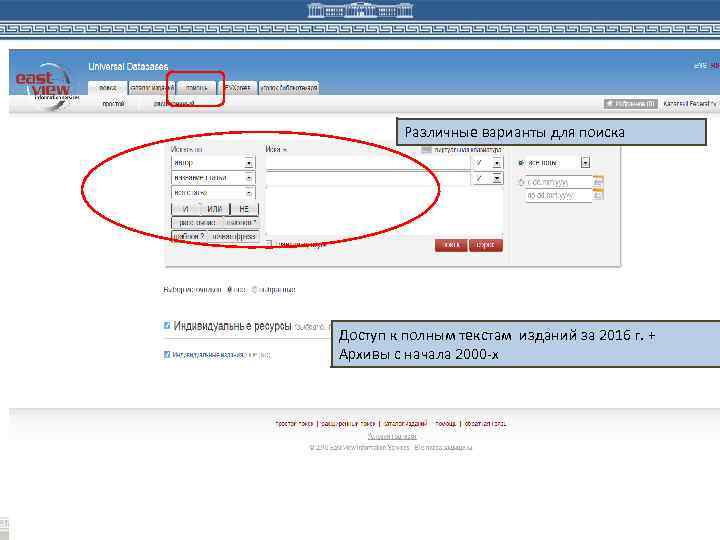Click the 'шаблон *' wildcard button

coord(241,223)
